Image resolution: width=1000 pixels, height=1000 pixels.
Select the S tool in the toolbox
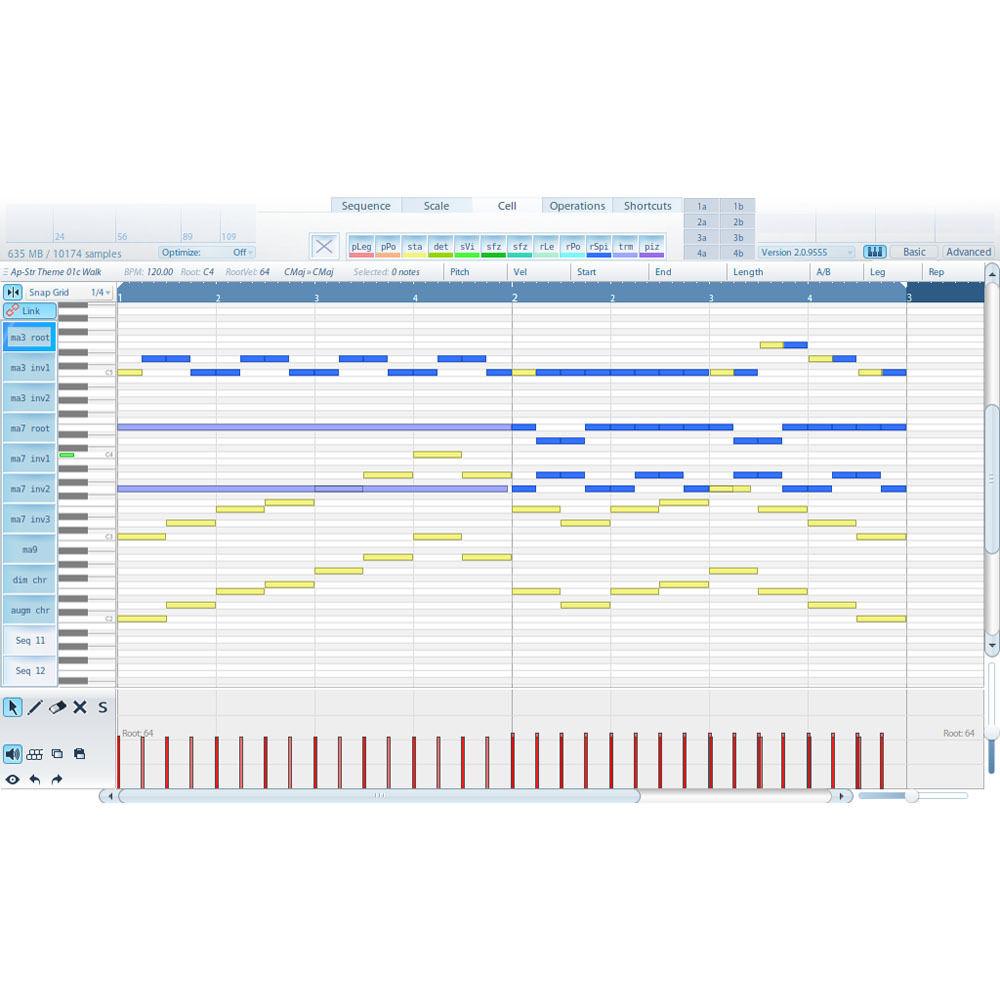(102, 707)
